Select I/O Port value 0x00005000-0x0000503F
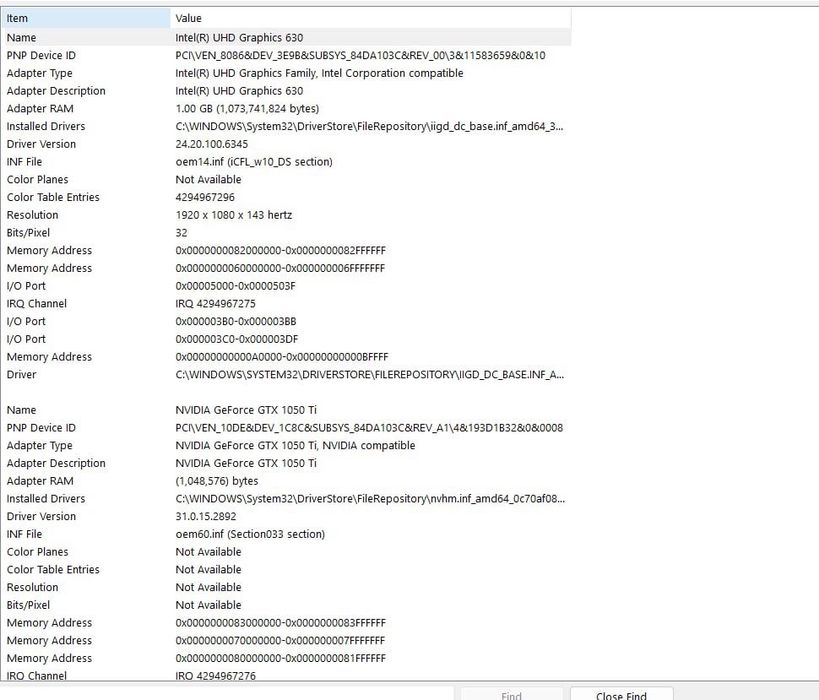Screen dimensions: 819x700 point(236,286)
